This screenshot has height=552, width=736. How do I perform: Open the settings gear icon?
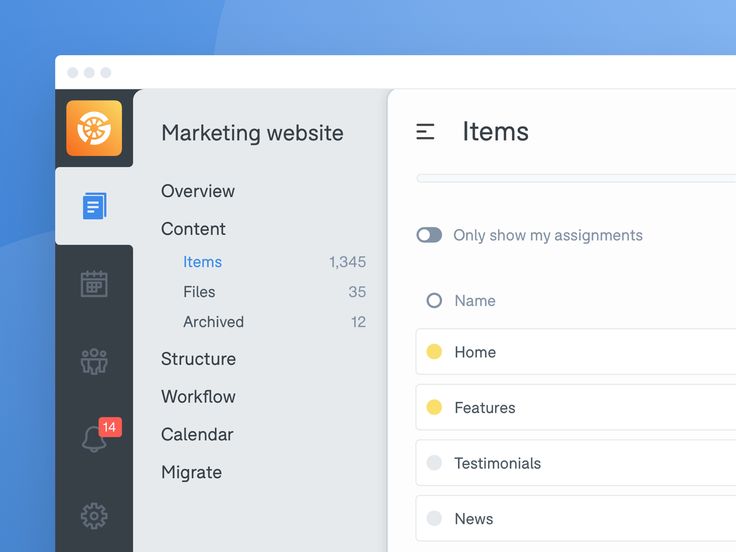tap(94, 516)
